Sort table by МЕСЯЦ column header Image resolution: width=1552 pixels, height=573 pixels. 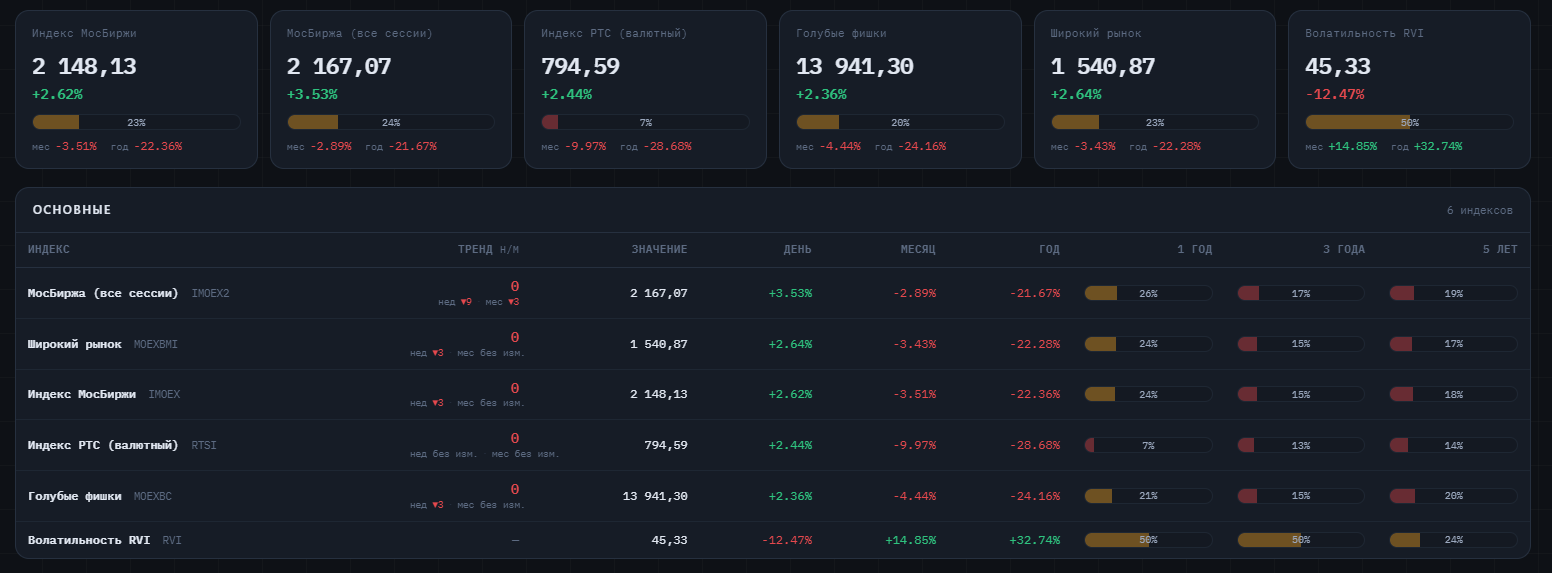918,250
